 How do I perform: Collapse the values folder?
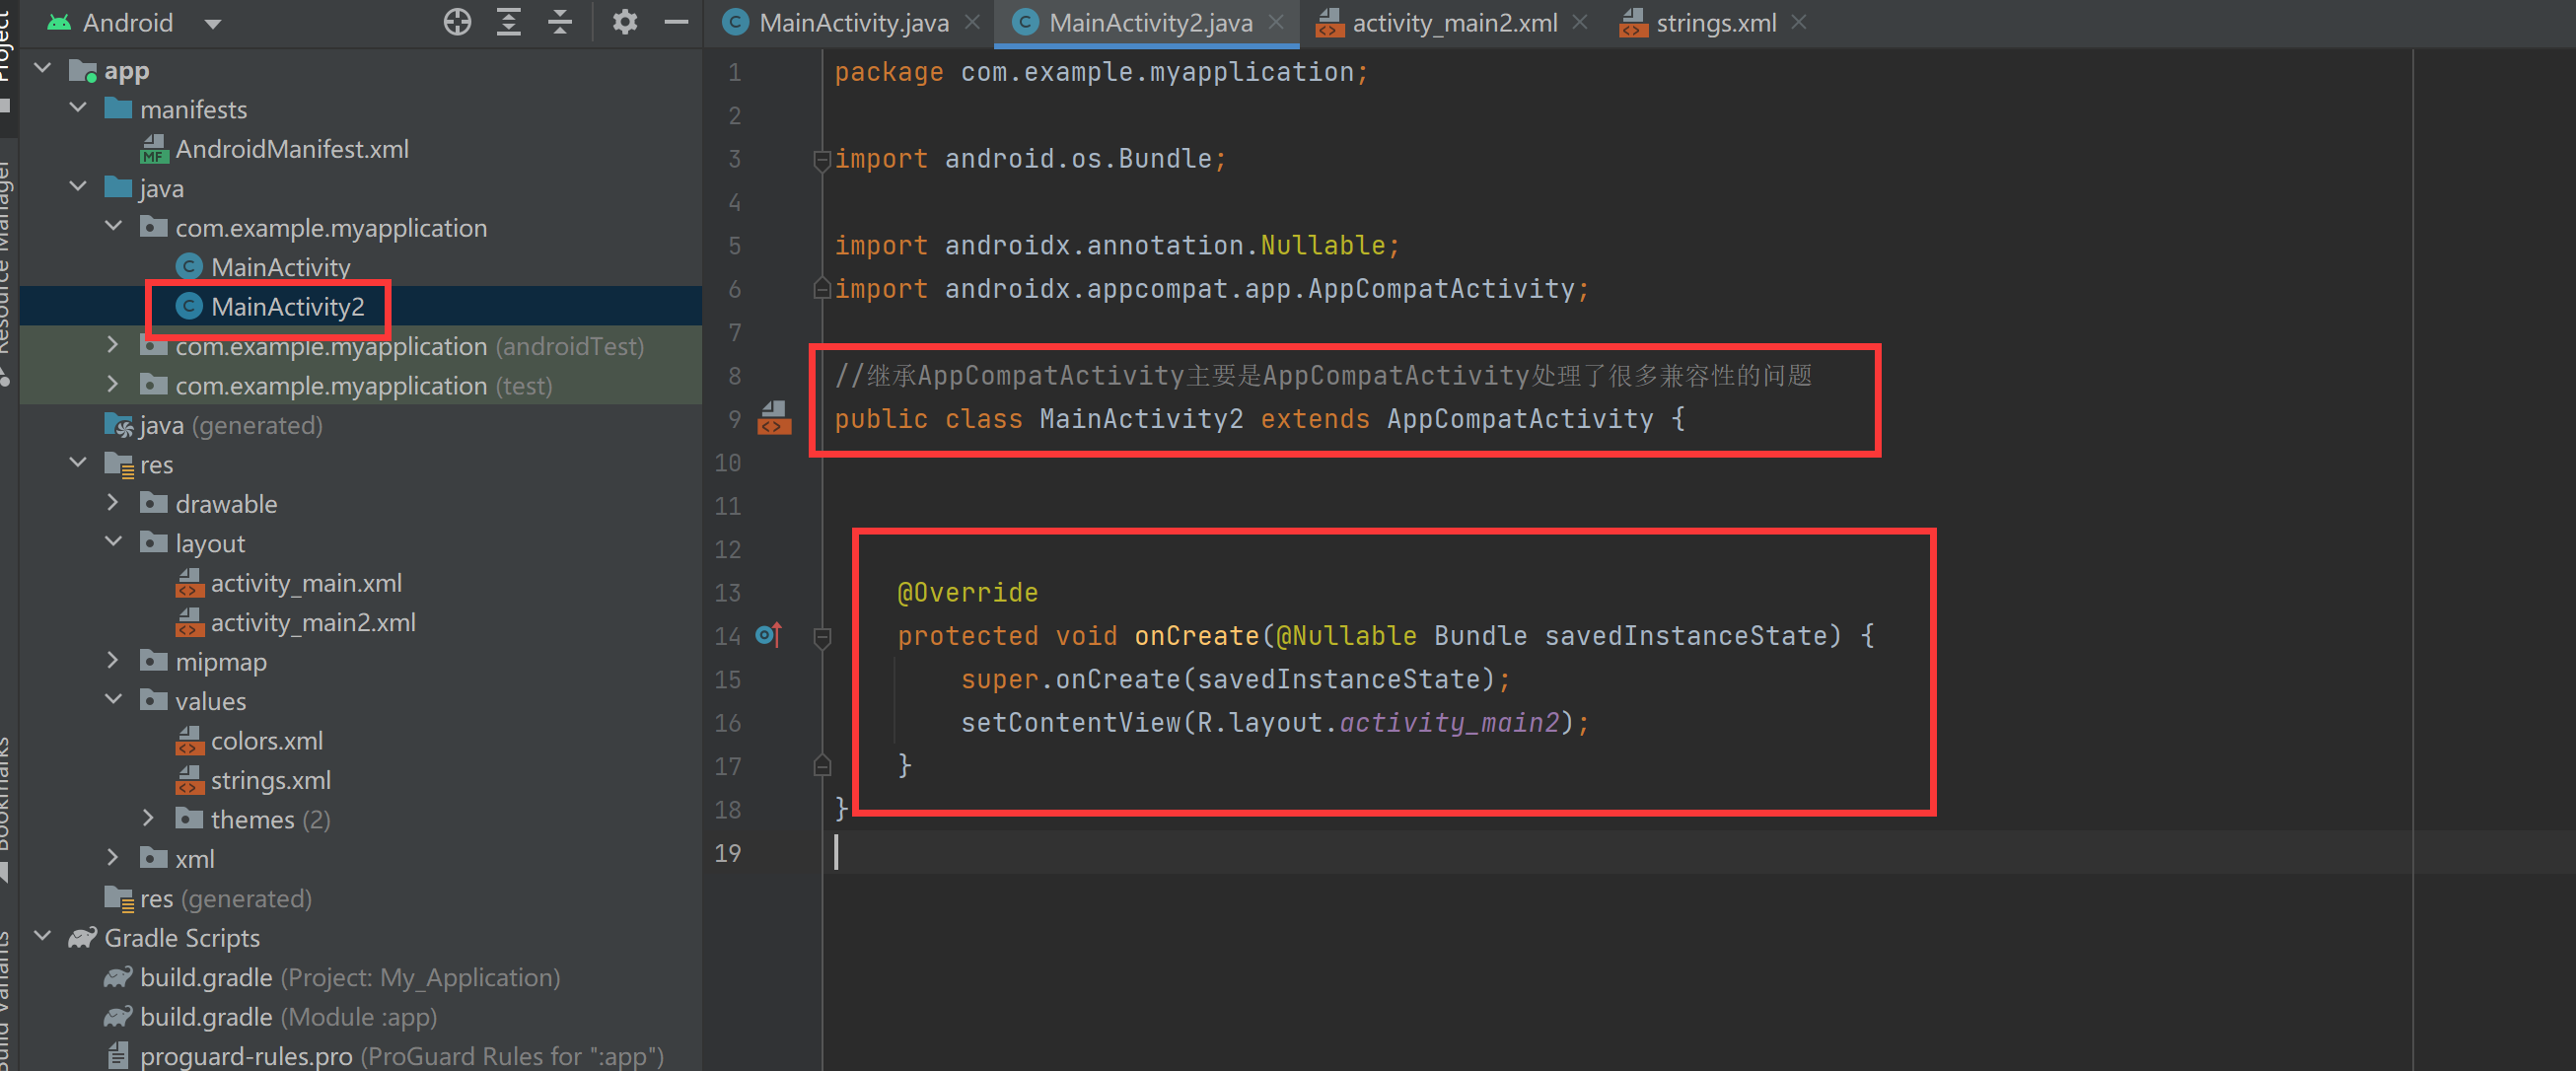[114, 700]
